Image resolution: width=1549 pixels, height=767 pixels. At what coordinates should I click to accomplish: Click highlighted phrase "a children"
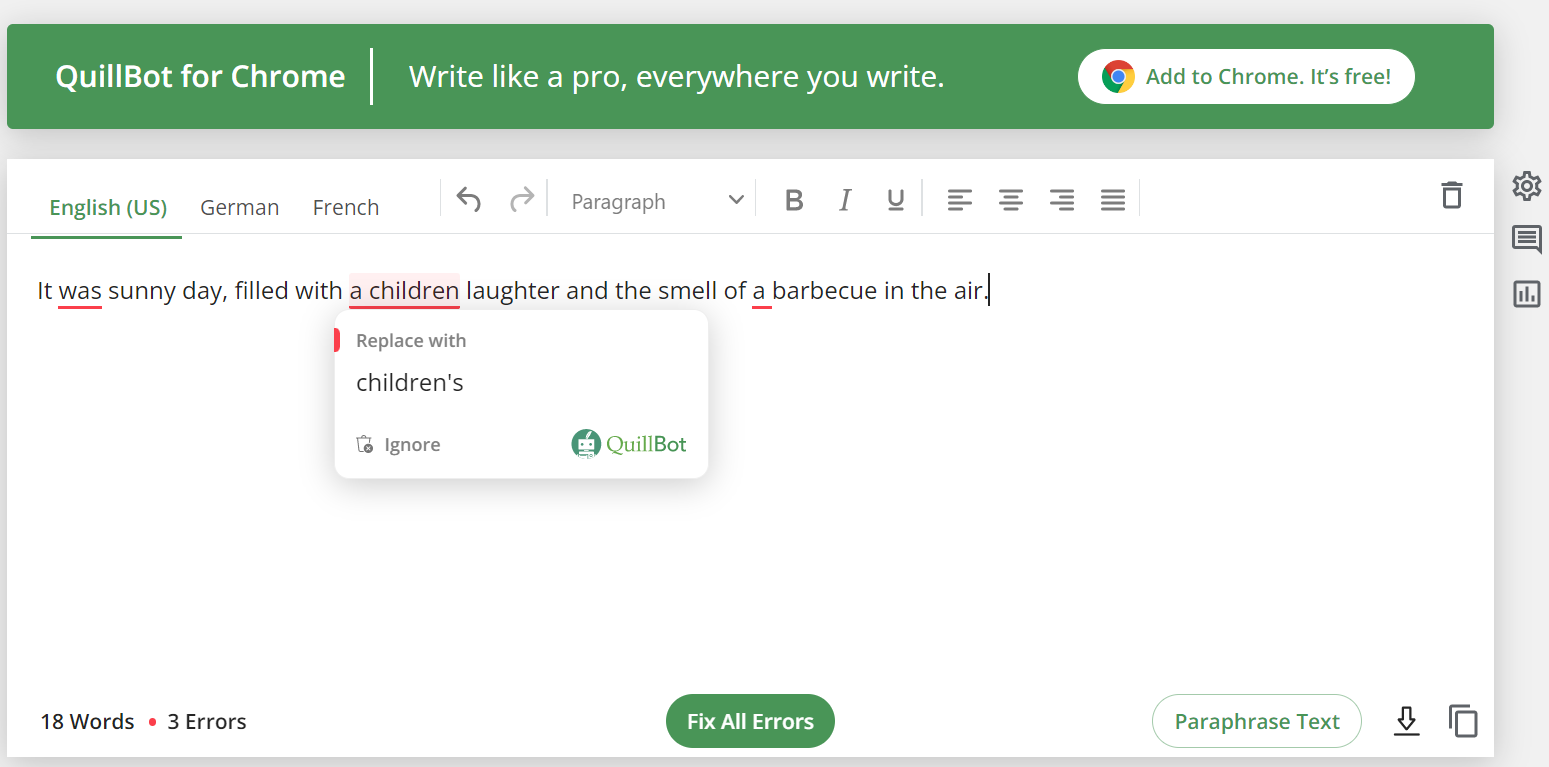404,291
